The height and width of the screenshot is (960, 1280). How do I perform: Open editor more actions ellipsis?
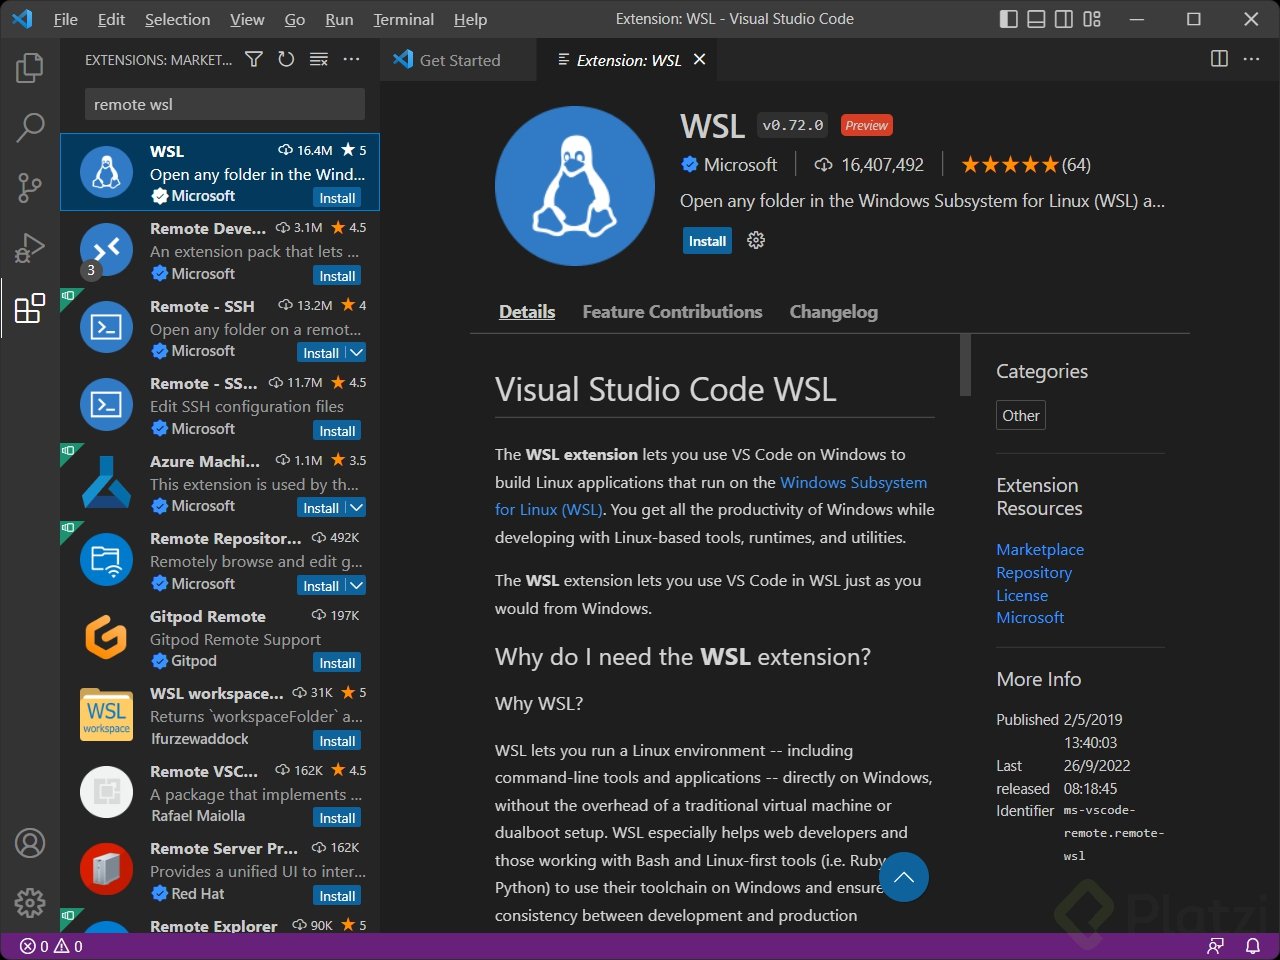pyautogui.click(x=1251, y=59)
